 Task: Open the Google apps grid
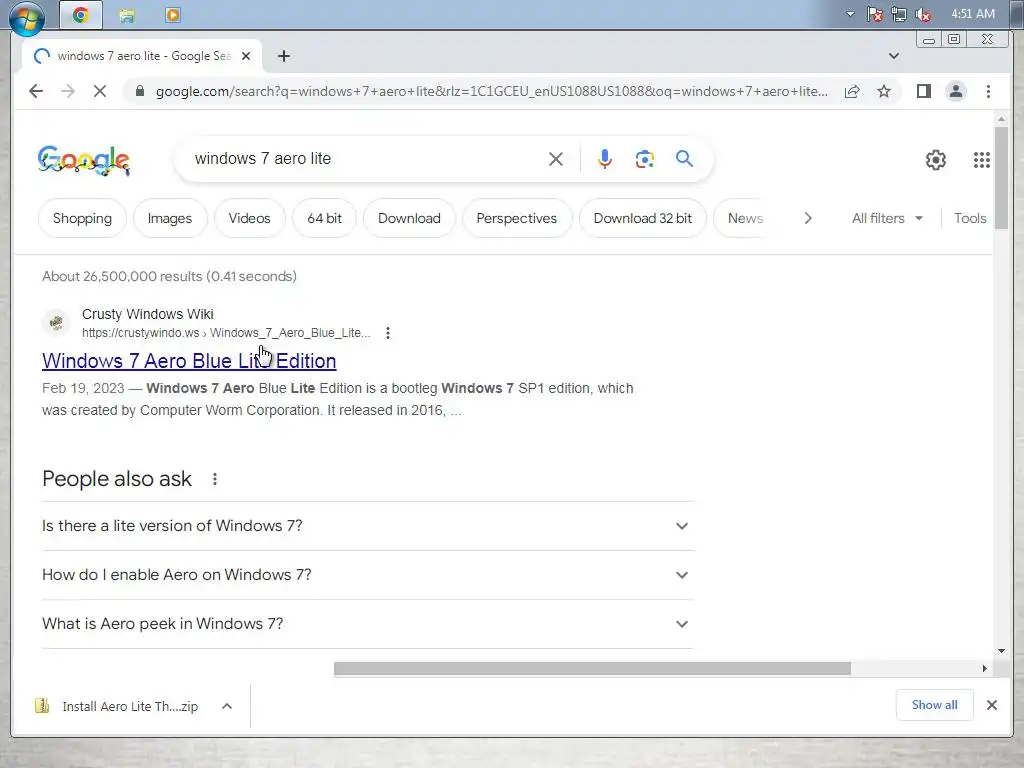click(982, 160)
